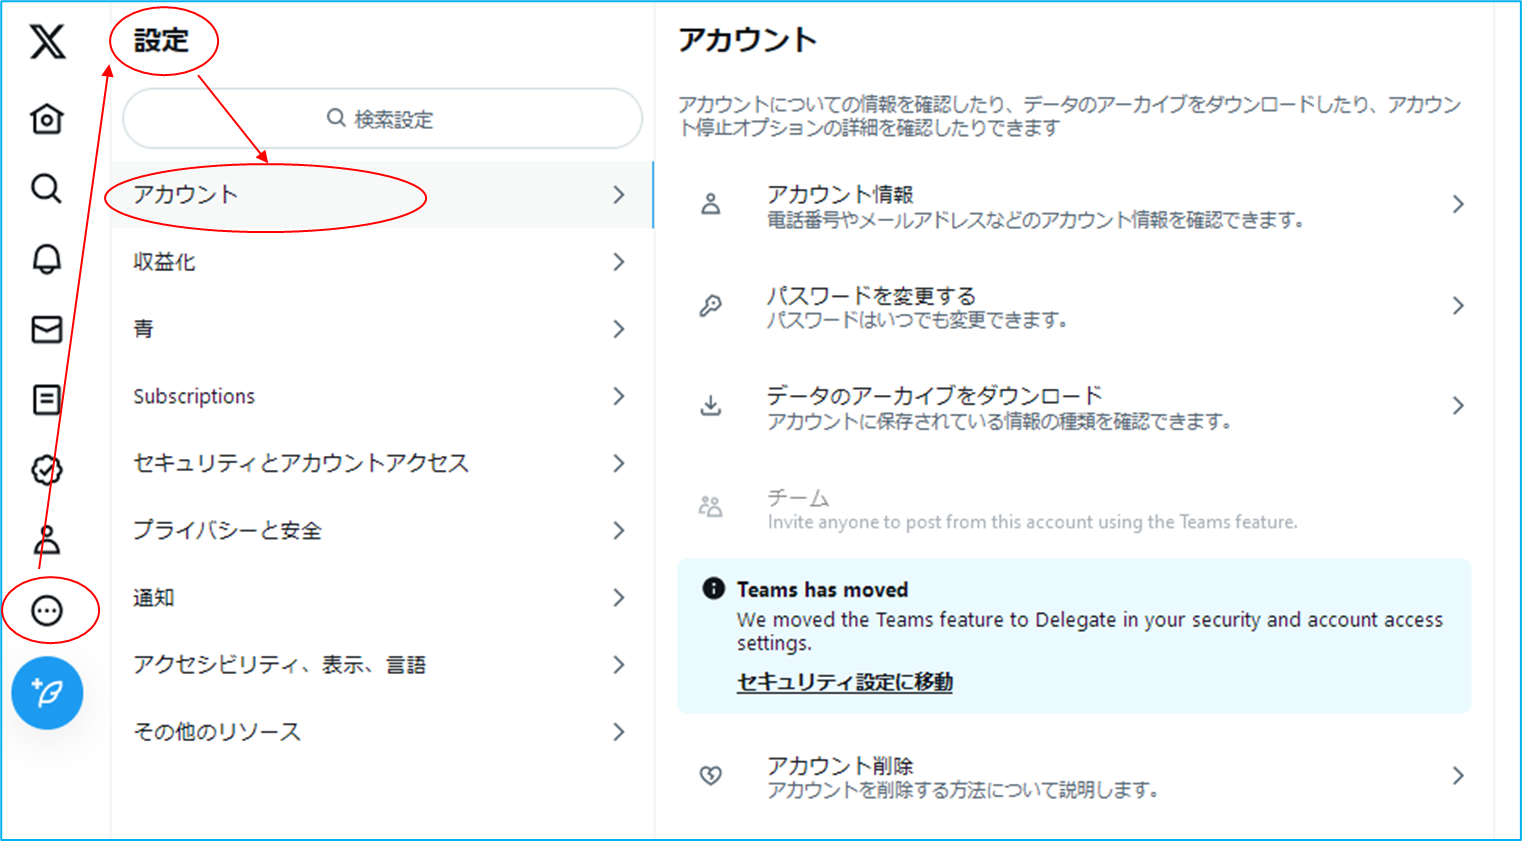The image size is (1522, 841).
Task: Open プライバシーと安全 settings
Action: click(x=382, y=530)
